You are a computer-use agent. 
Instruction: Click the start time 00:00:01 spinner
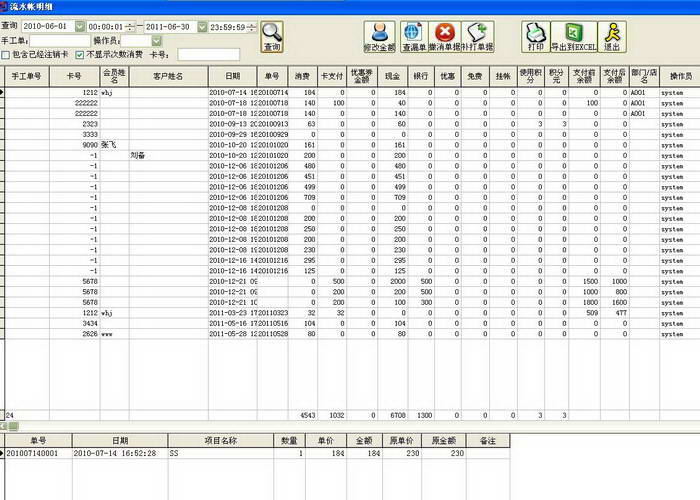pyautogui.click(x=130, y=27)
